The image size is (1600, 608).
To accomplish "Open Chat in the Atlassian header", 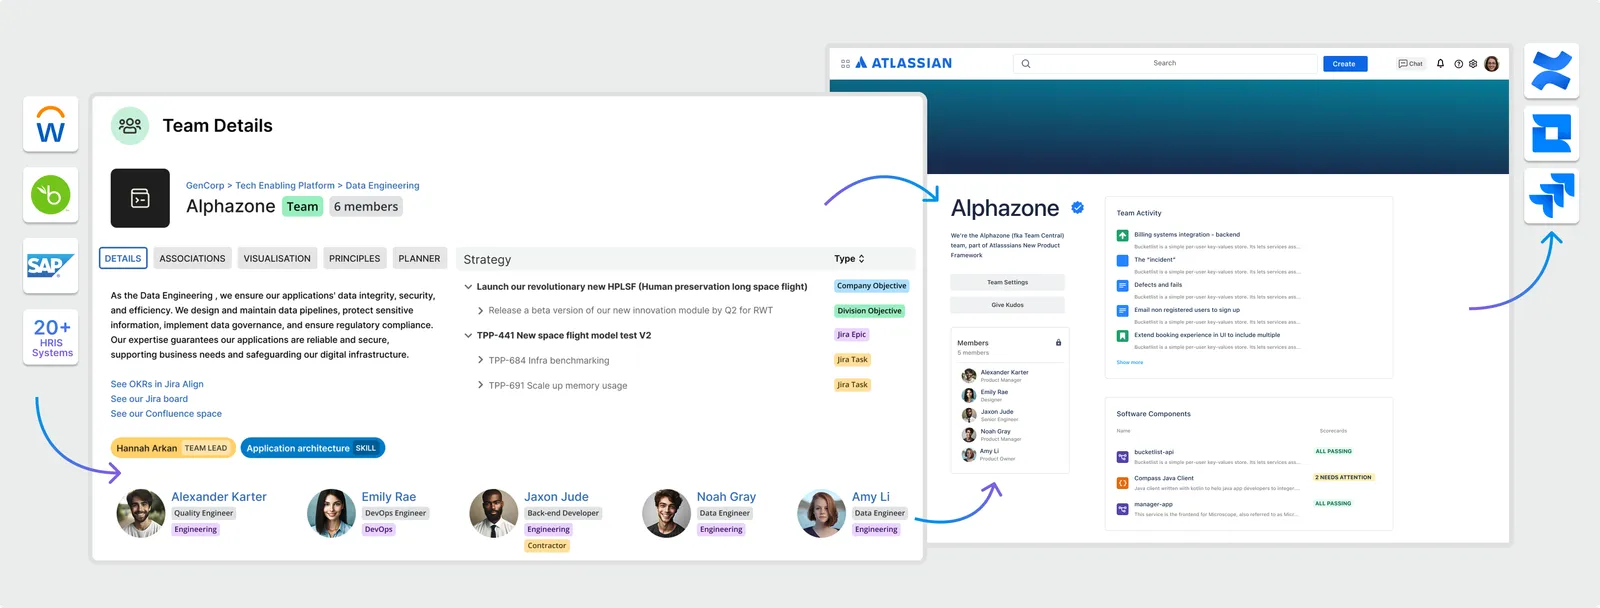I will click(x=1410, y=64).
